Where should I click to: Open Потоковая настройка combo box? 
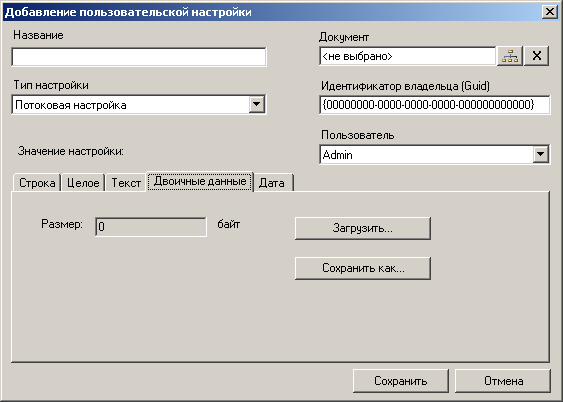pos(139,104)
